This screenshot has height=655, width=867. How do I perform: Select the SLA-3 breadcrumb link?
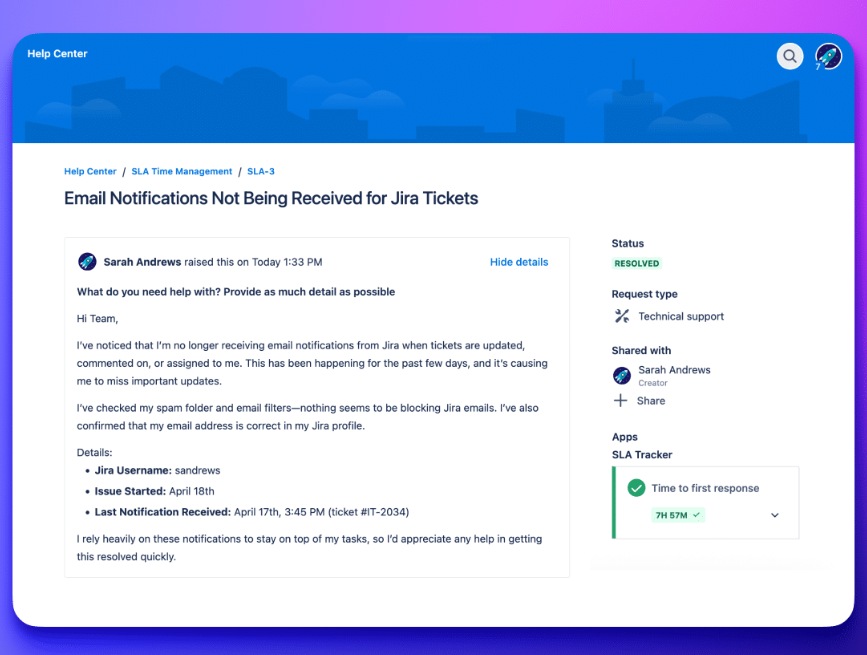[261, 172]
